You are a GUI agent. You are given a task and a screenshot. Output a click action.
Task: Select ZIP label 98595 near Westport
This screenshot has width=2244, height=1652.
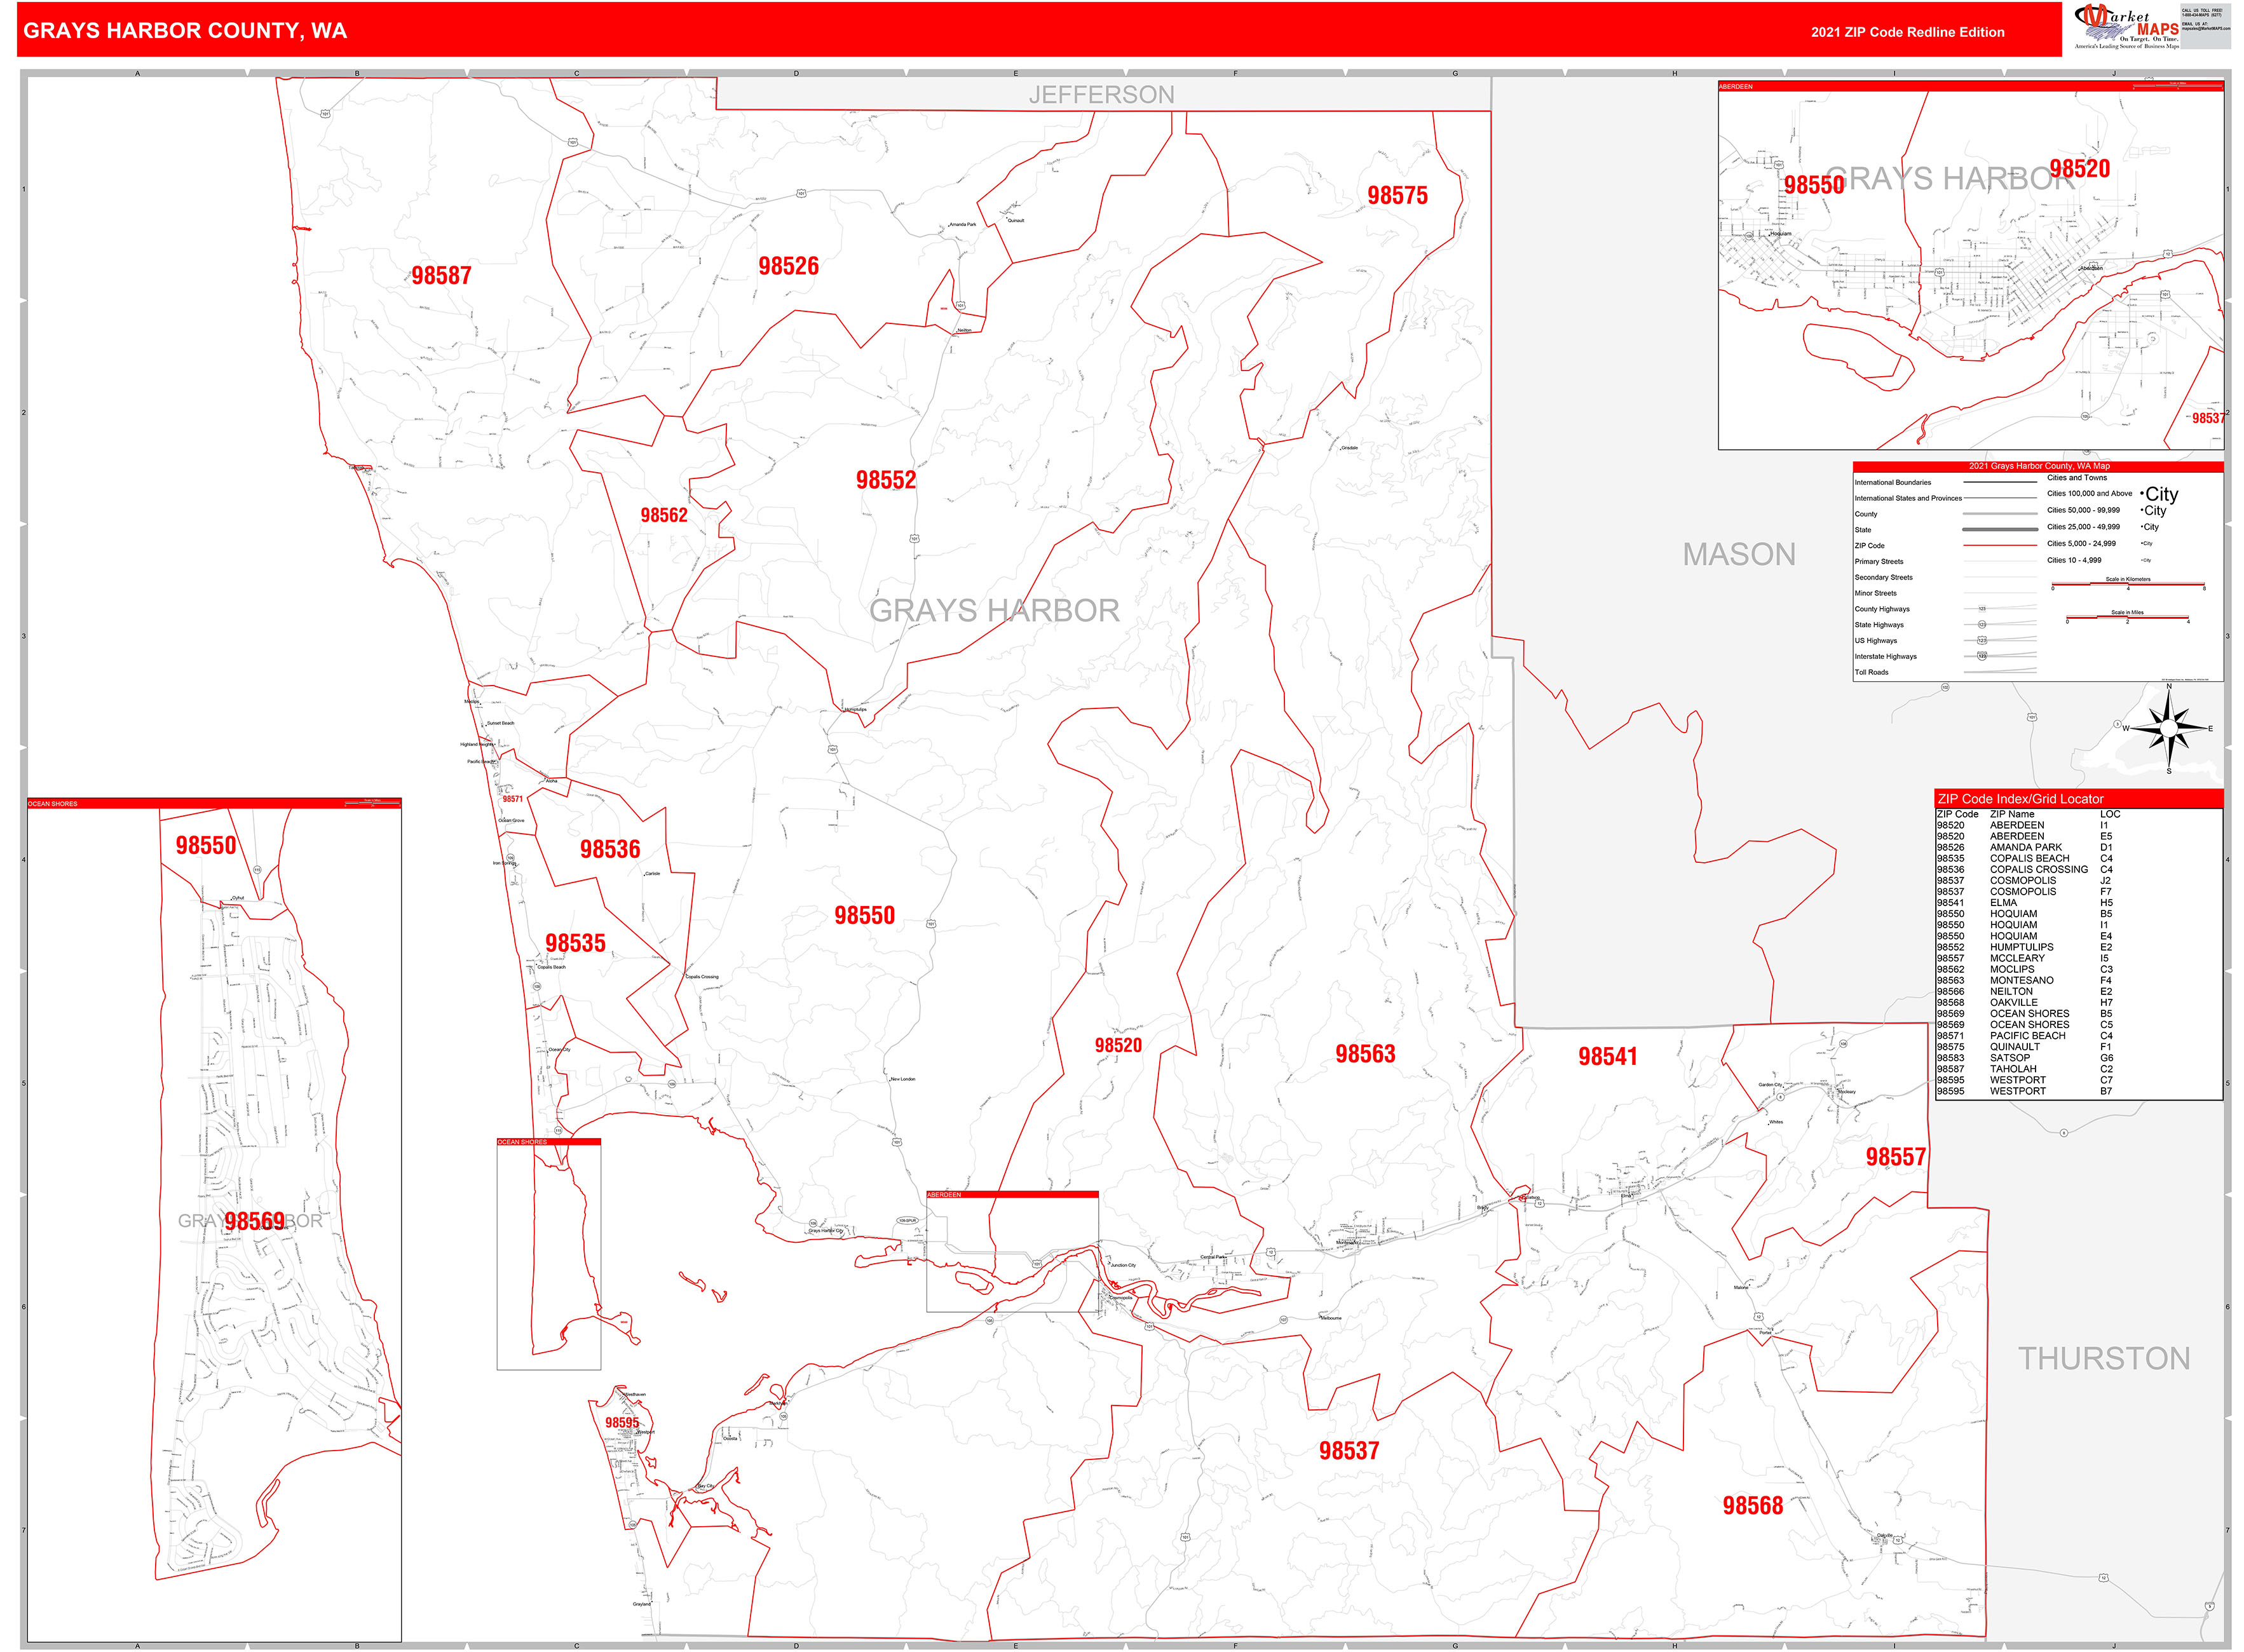coord(622,1423)
